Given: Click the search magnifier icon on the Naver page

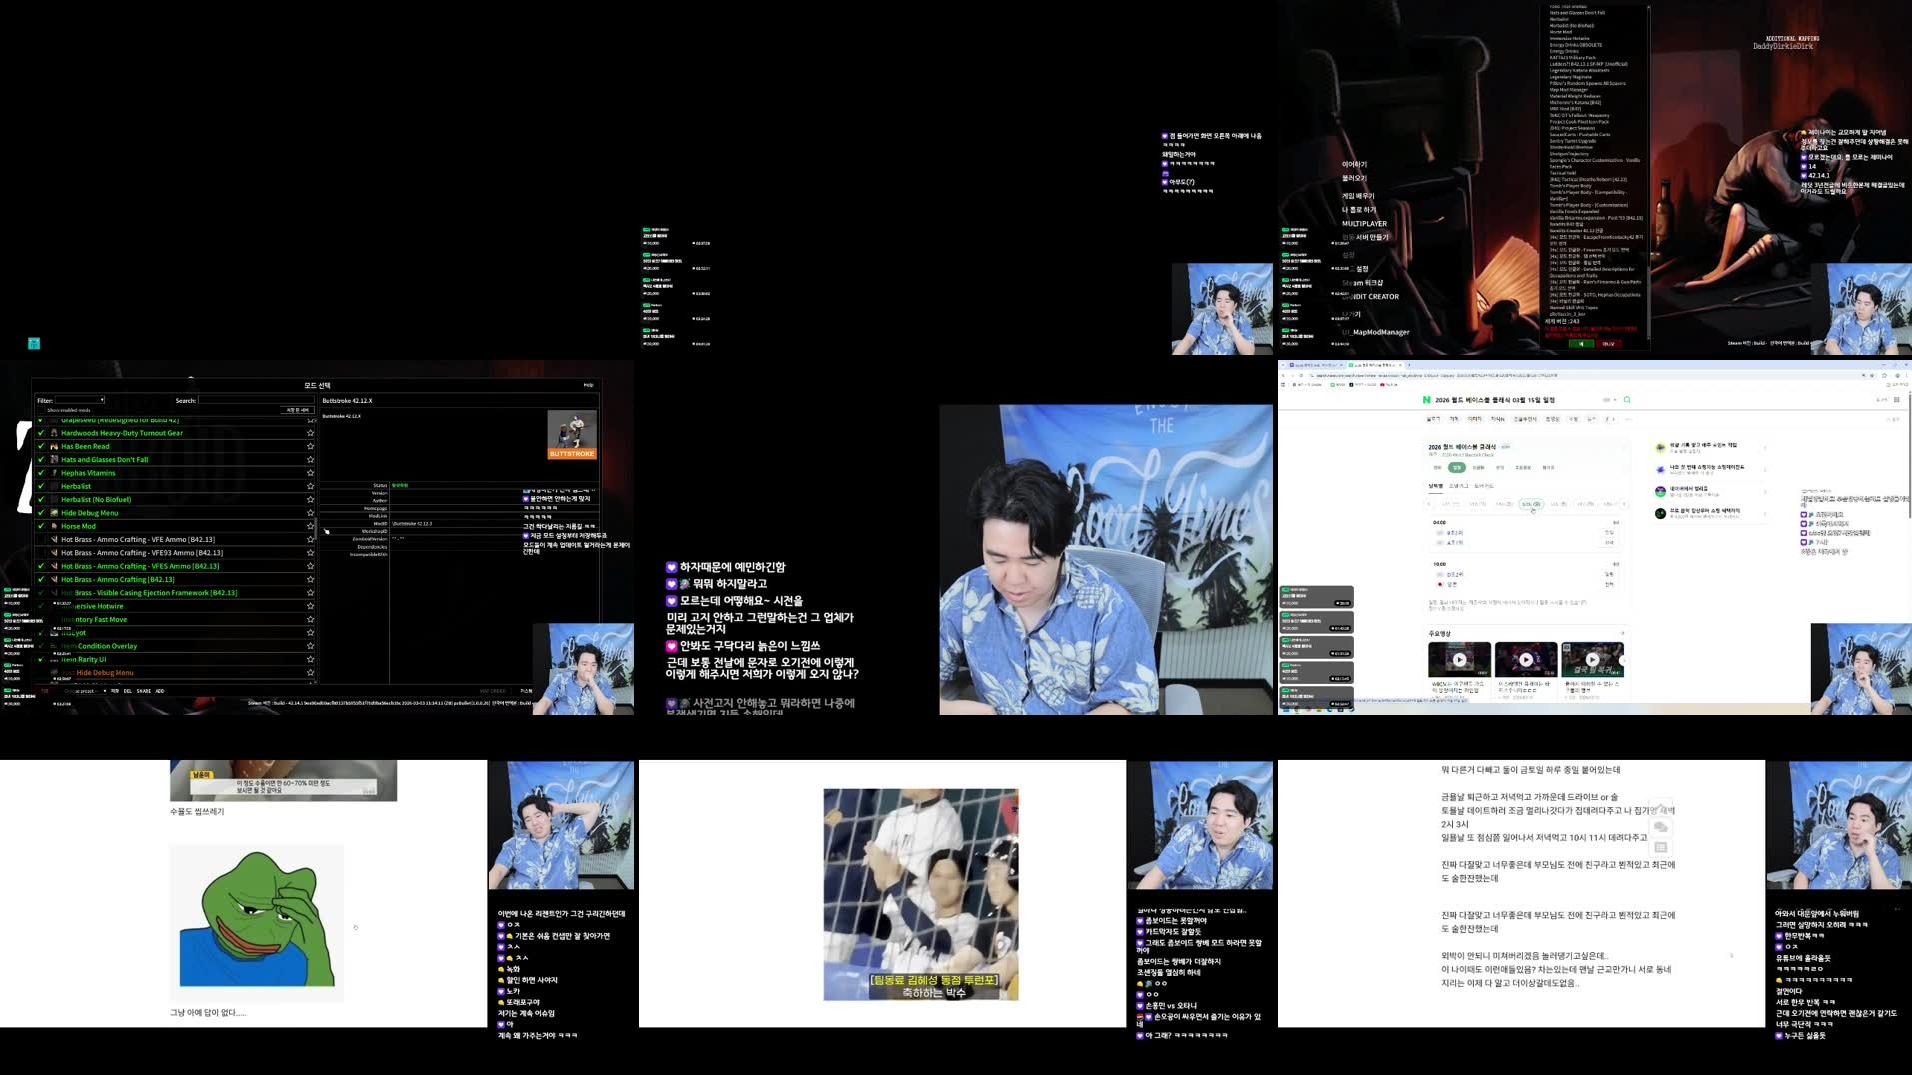Looking at the screenshot, I should click(1627, 400).
